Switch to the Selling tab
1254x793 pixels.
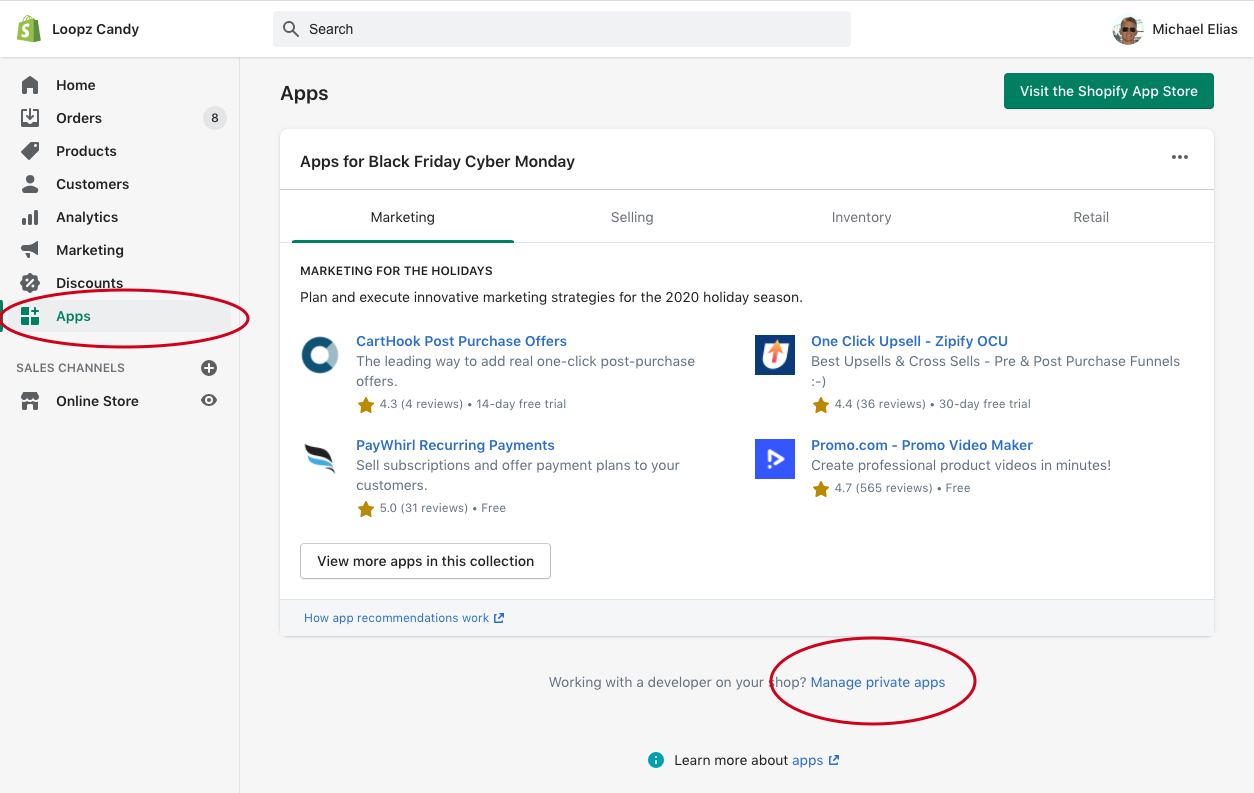point(632,217)
